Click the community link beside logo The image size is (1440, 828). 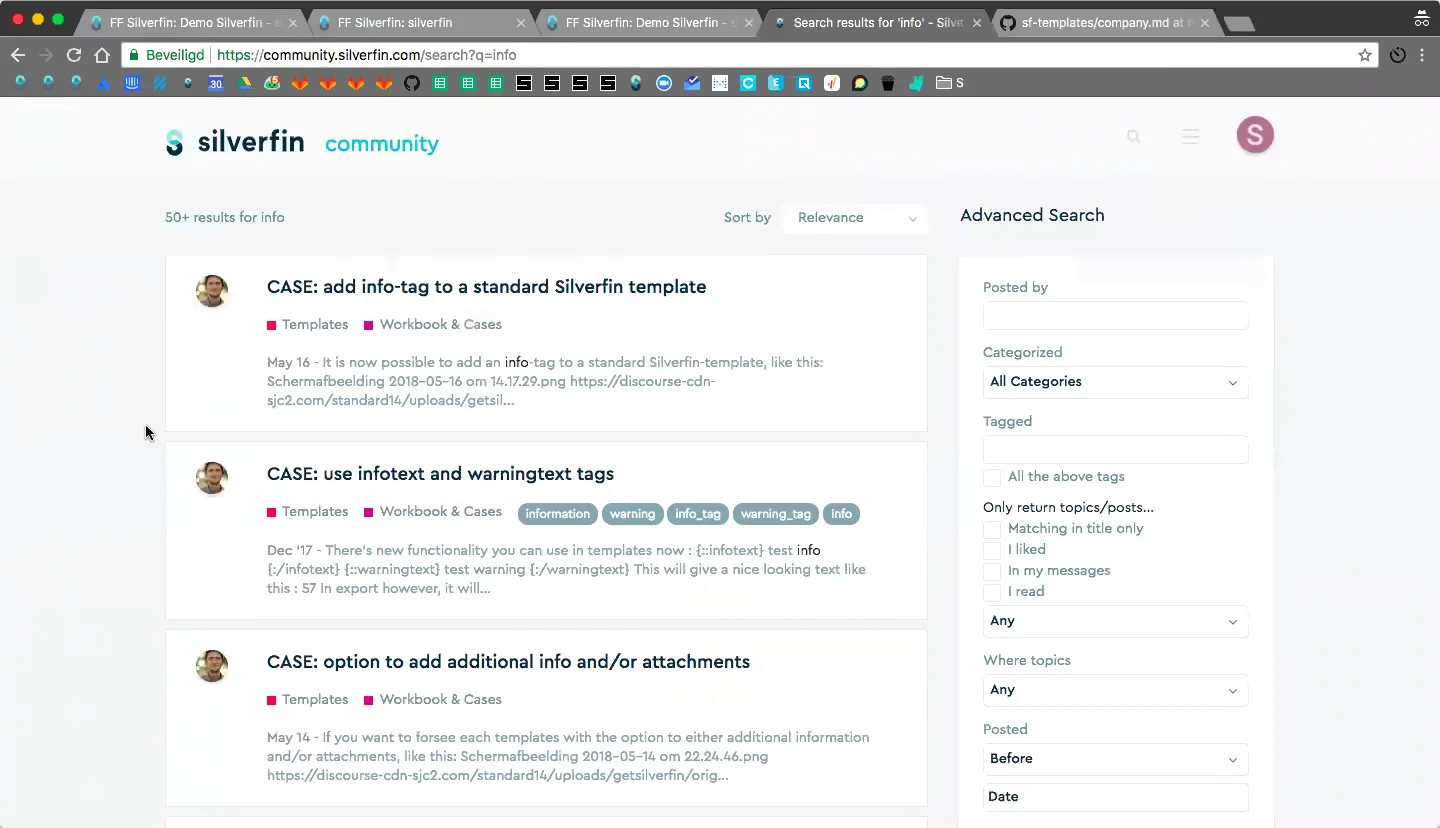pyautogui.click(x=382, y=144)
